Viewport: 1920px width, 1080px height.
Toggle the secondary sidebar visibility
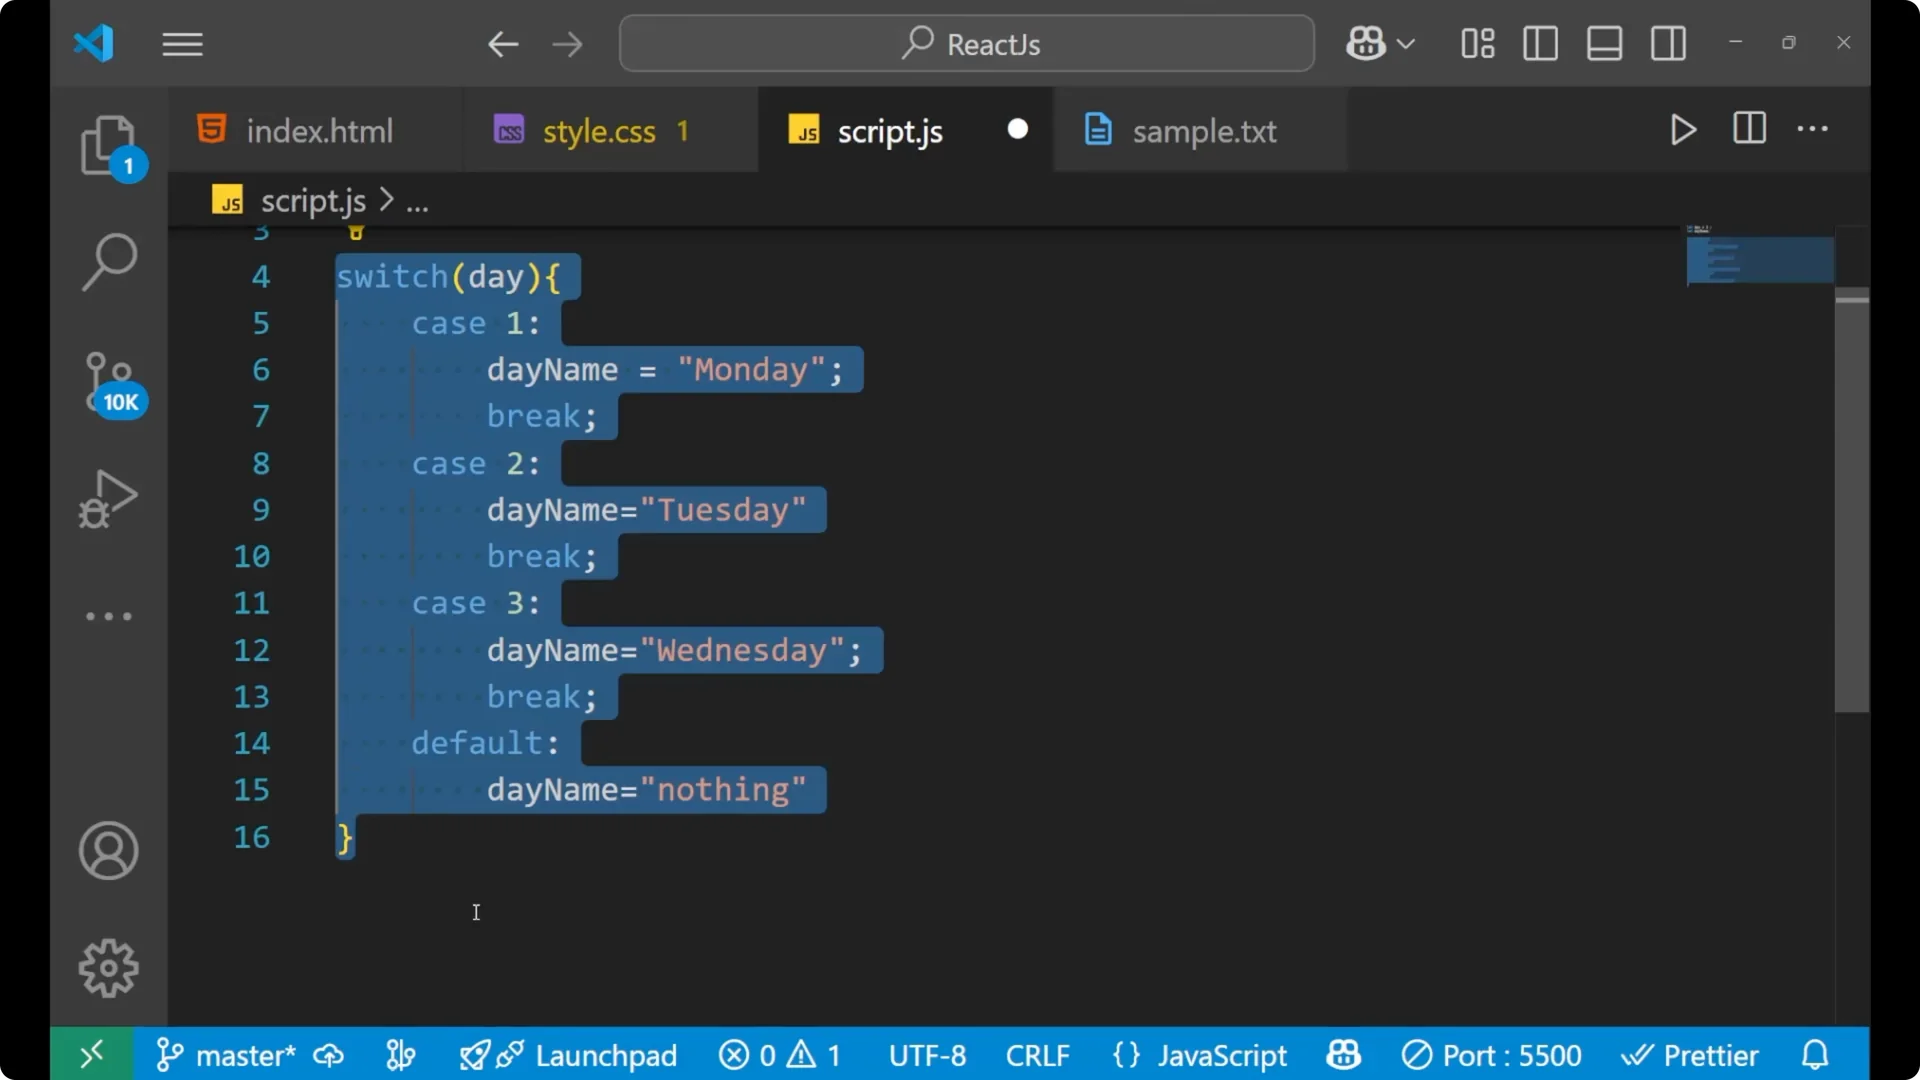(x=1668, y=43)
